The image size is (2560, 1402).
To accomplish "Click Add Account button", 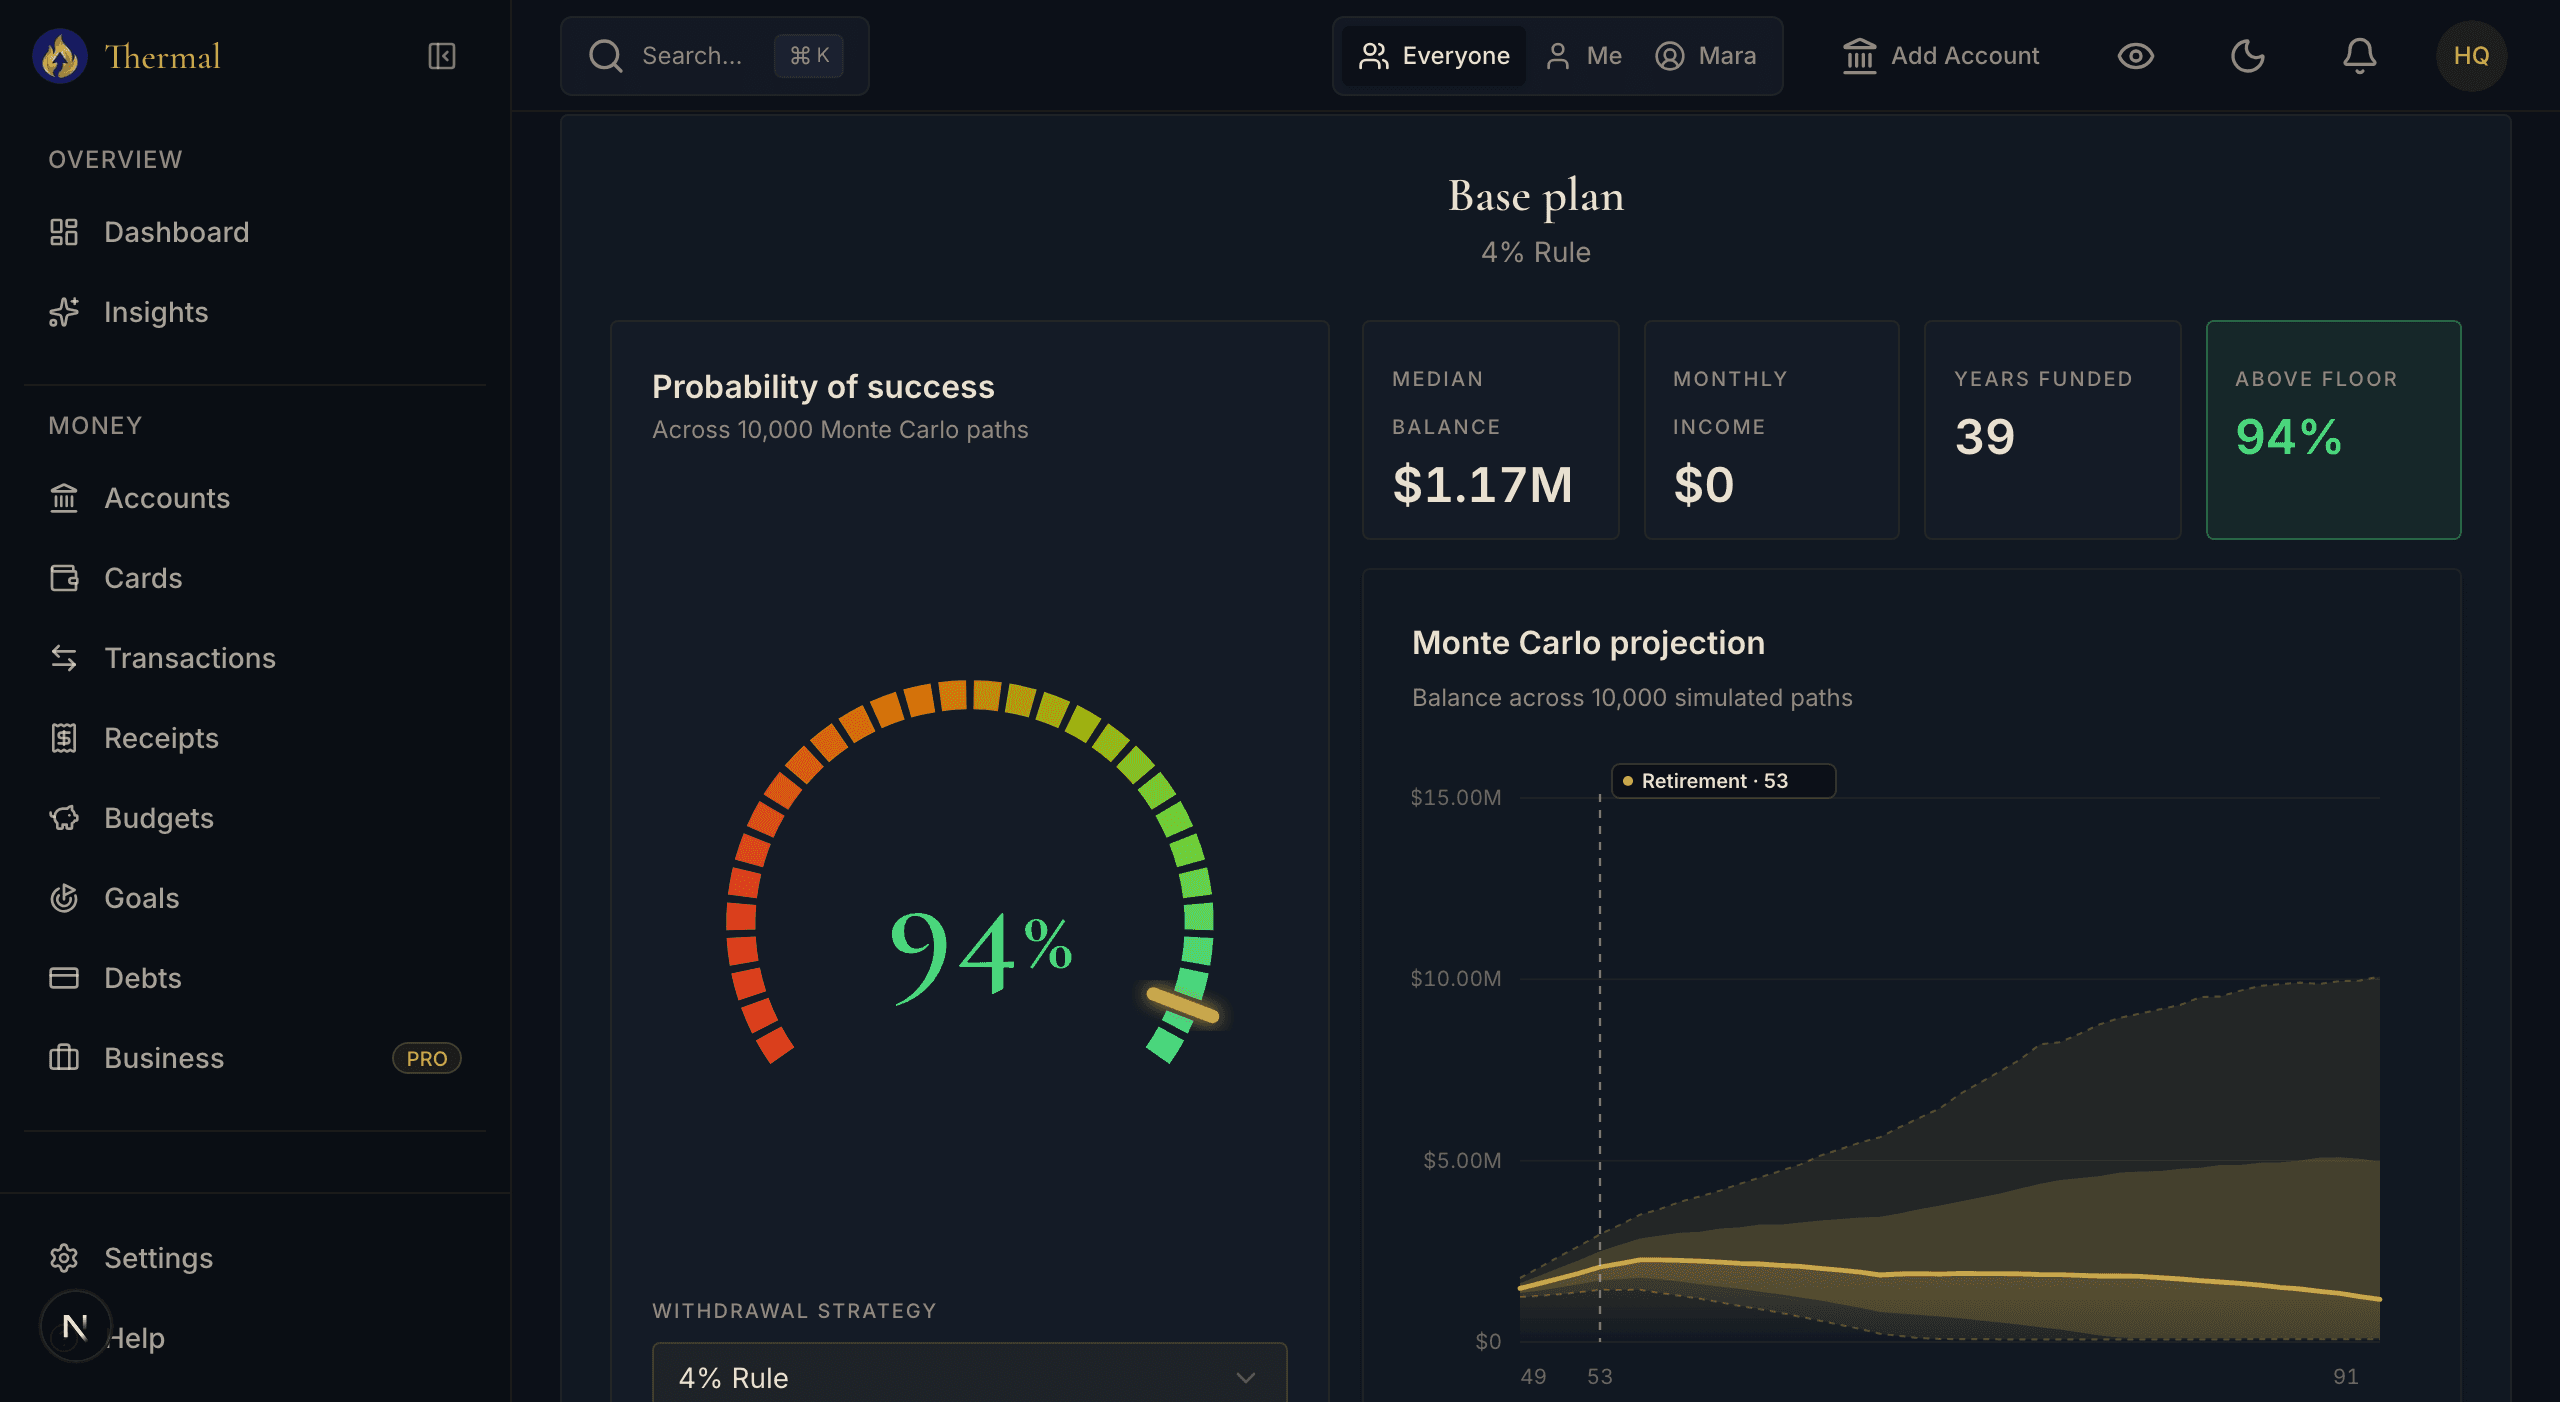I will [1941, 56].
